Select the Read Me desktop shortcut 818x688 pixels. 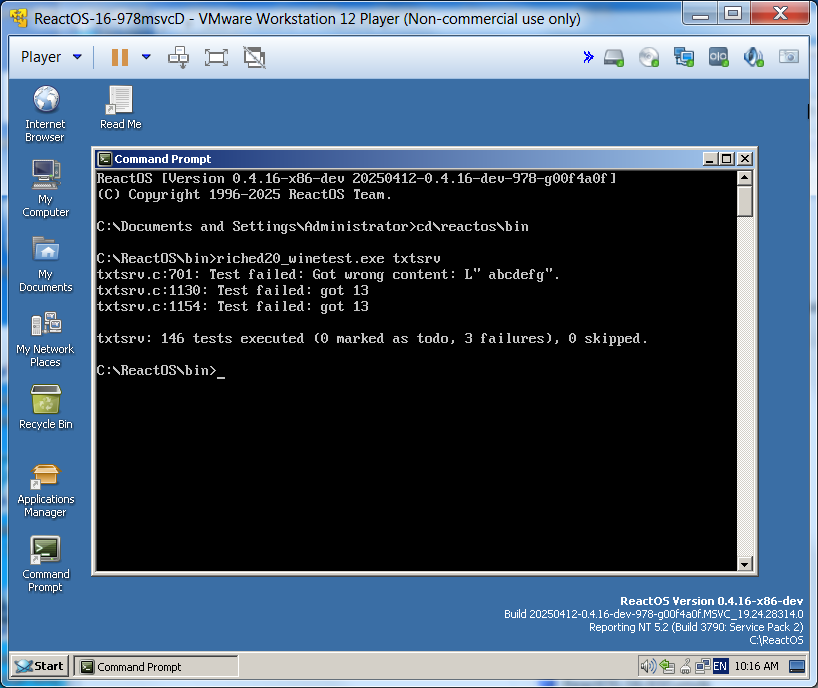click(121, 107)
